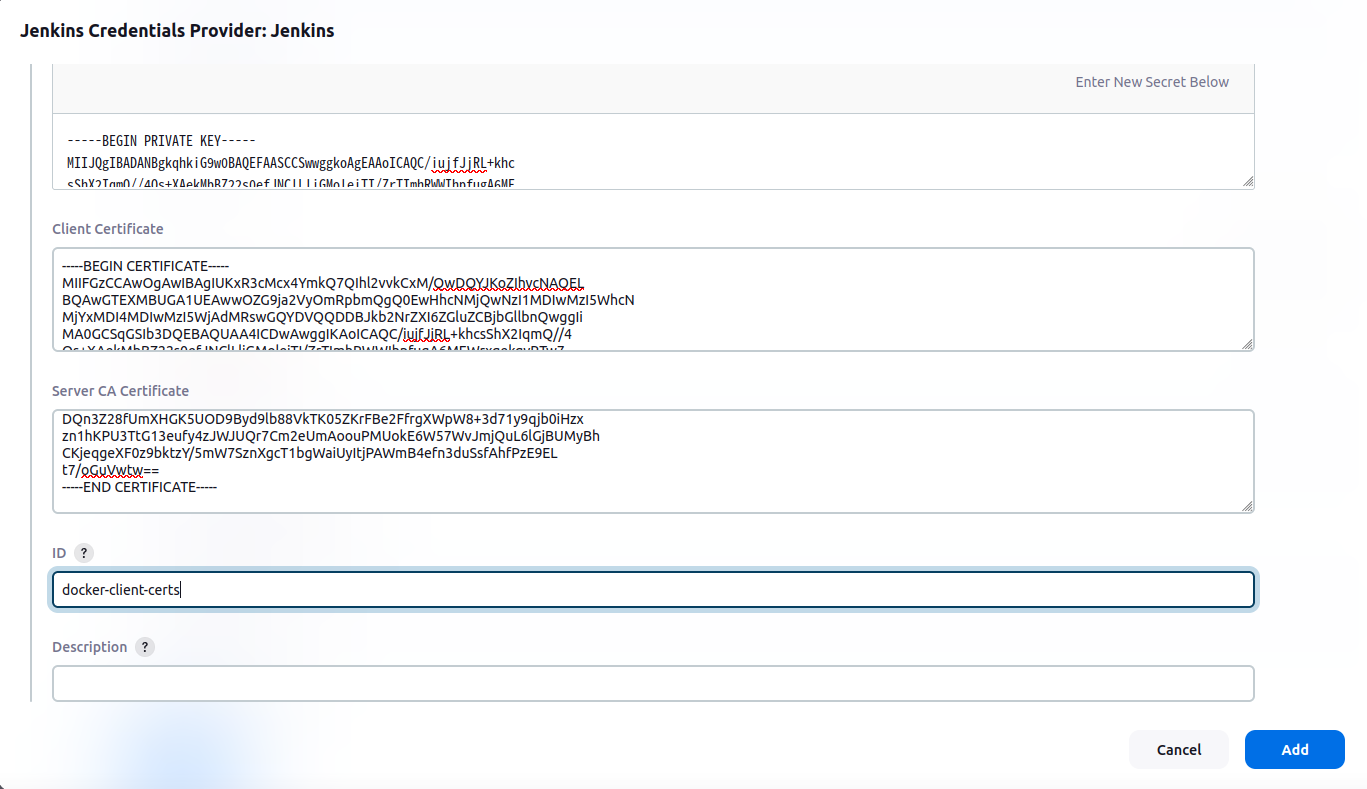Click inside the private key secret textarea
This screenshot has height=789, width=1367.
653,151
